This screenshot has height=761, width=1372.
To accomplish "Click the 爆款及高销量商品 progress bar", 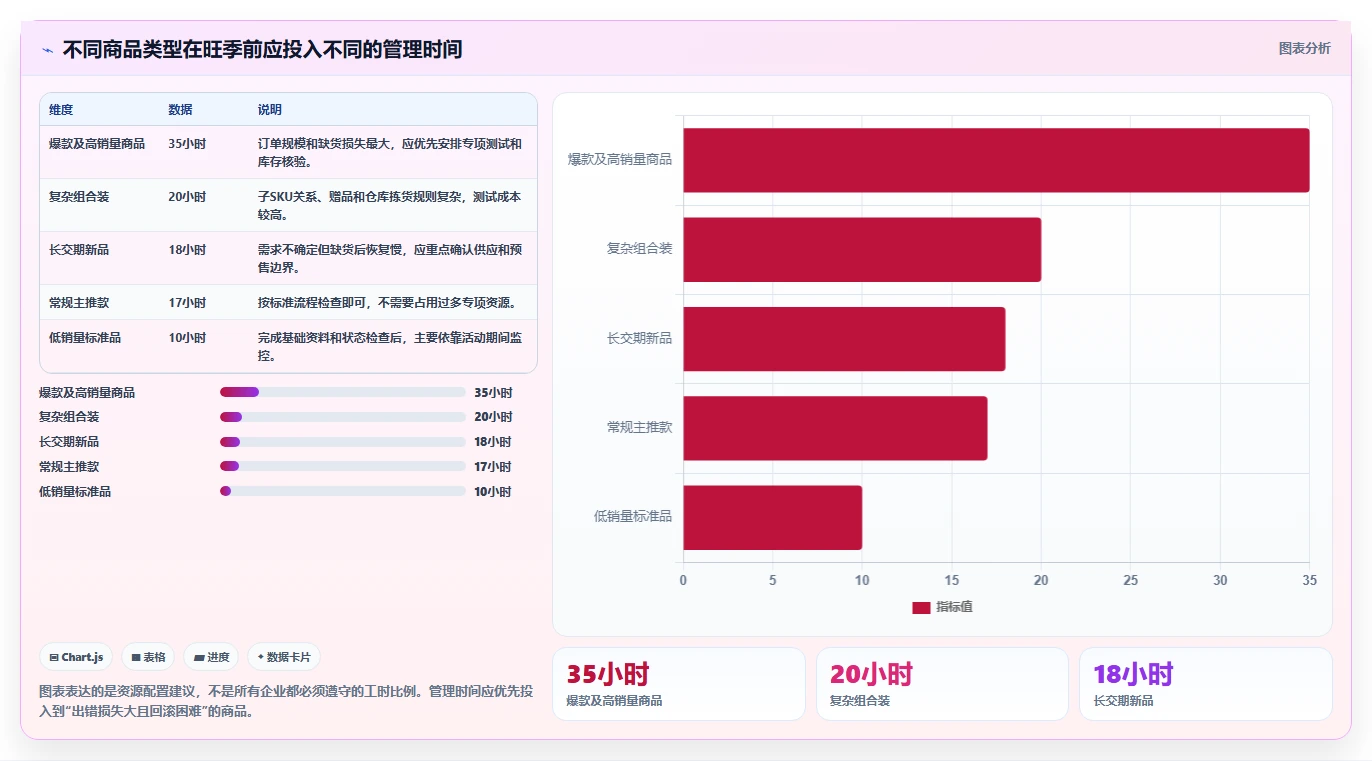I will tap(343, 392).
